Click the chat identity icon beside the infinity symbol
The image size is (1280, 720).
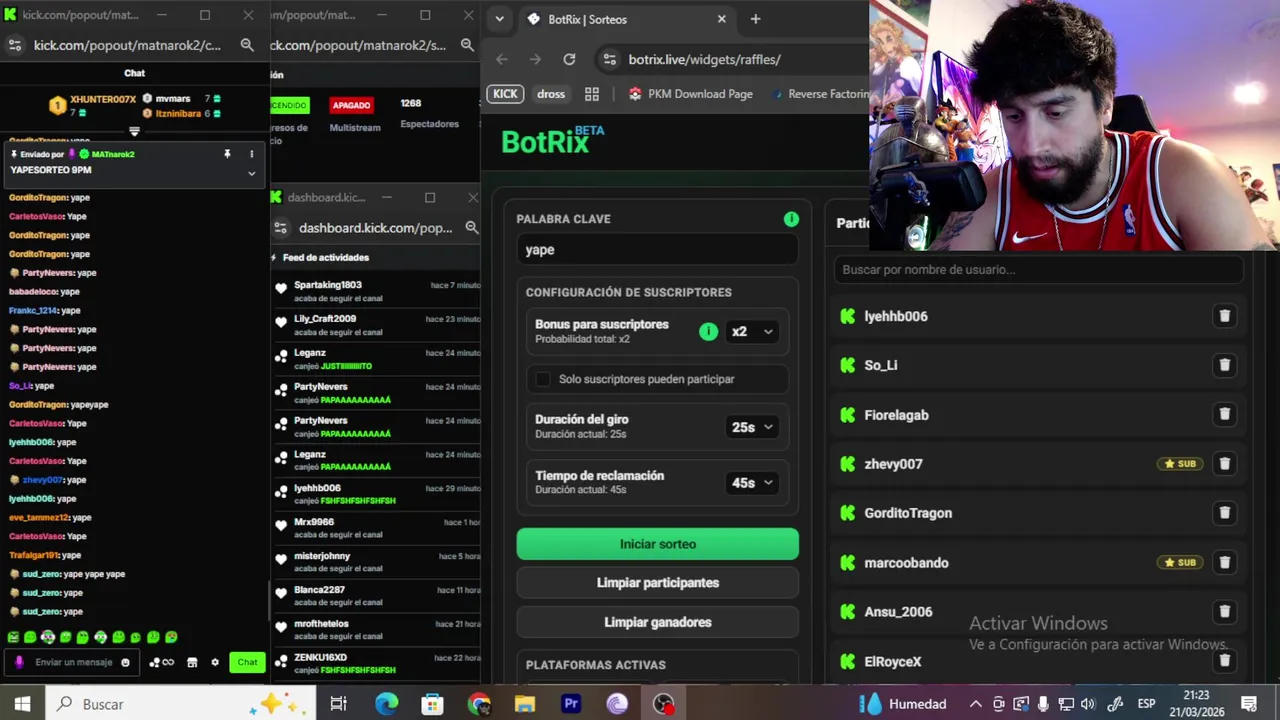154,662
